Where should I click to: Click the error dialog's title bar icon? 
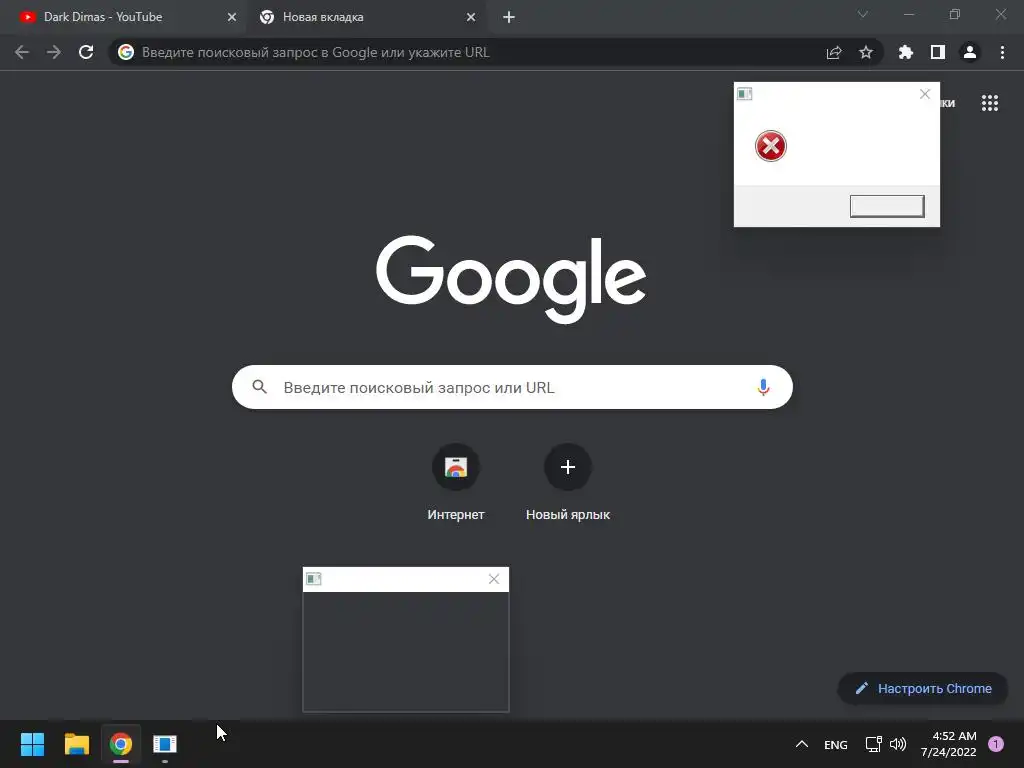tap(744, 94)
